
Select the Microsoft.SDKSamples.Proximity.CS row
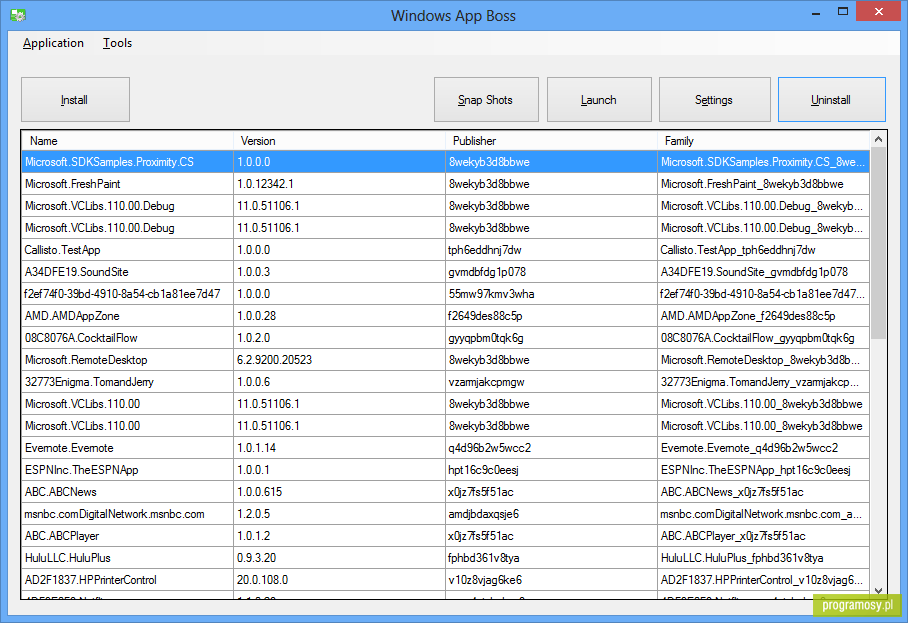click(x=445, y=162)
